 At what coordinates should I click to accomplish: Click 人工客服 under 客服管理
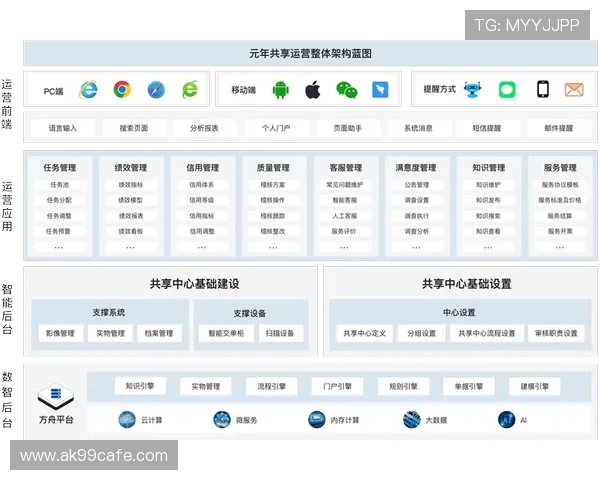pos(345,216)
